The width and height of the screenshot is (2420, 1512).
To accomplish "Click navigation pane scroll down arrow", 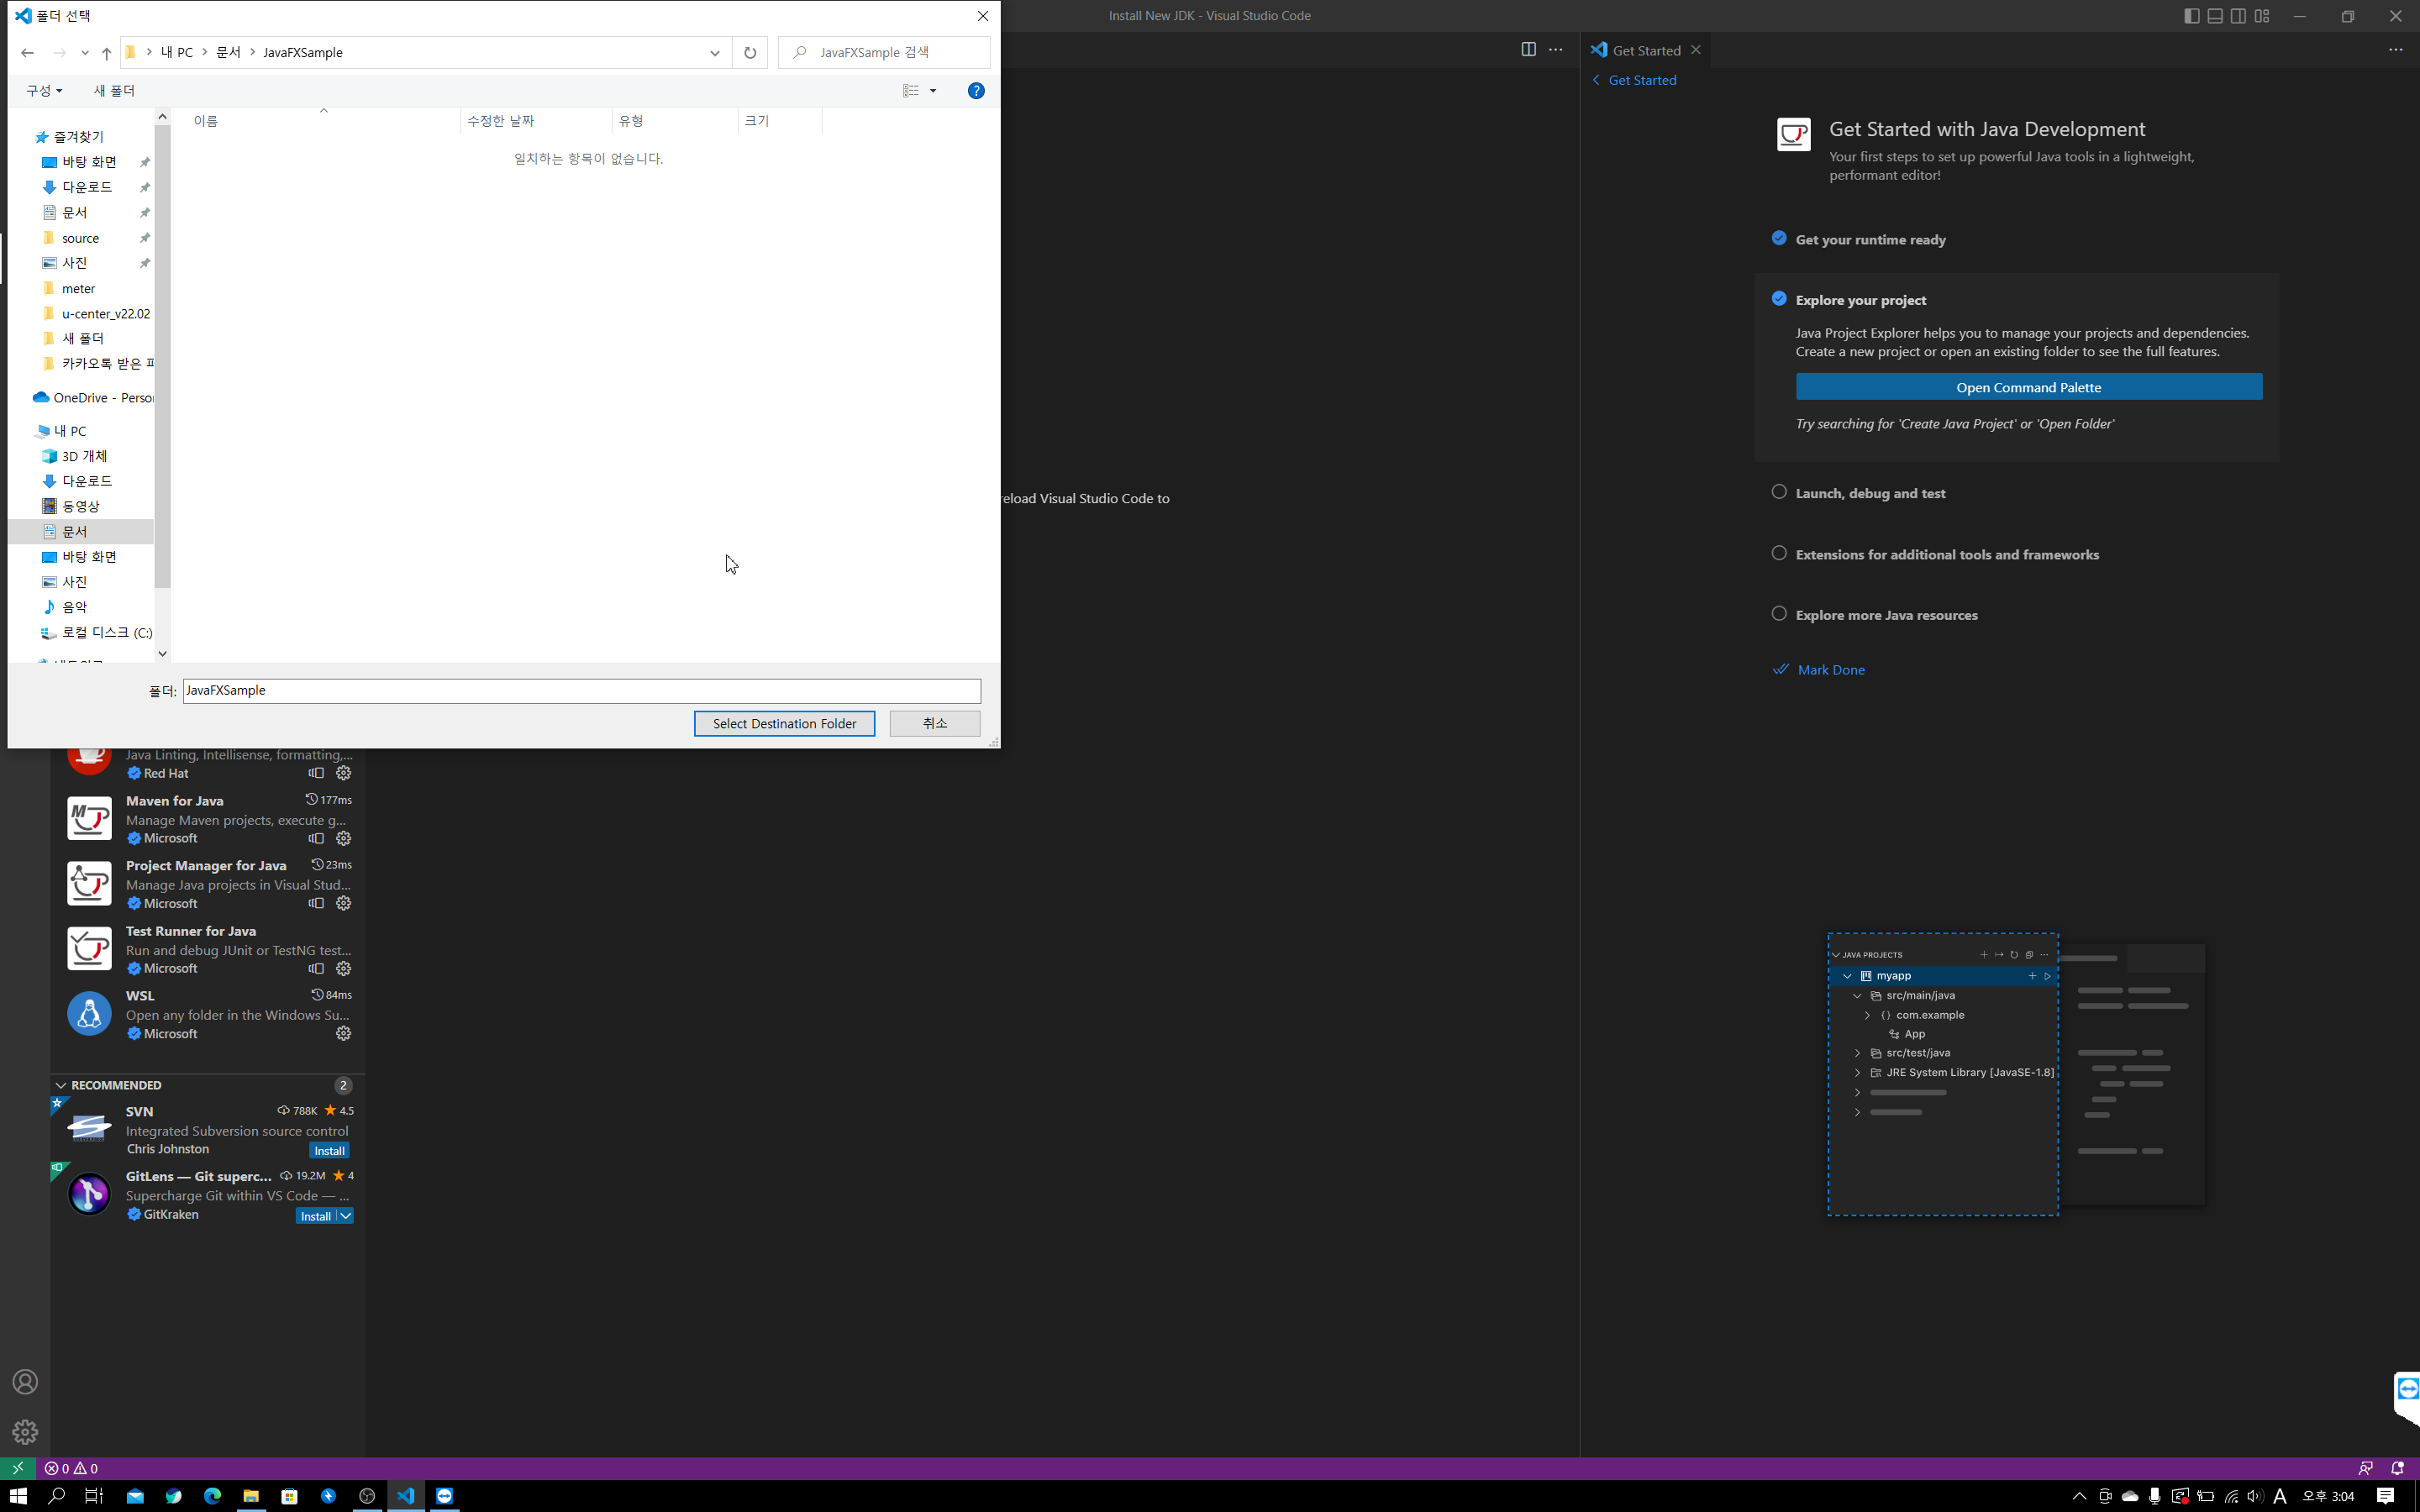I will 162,653.
